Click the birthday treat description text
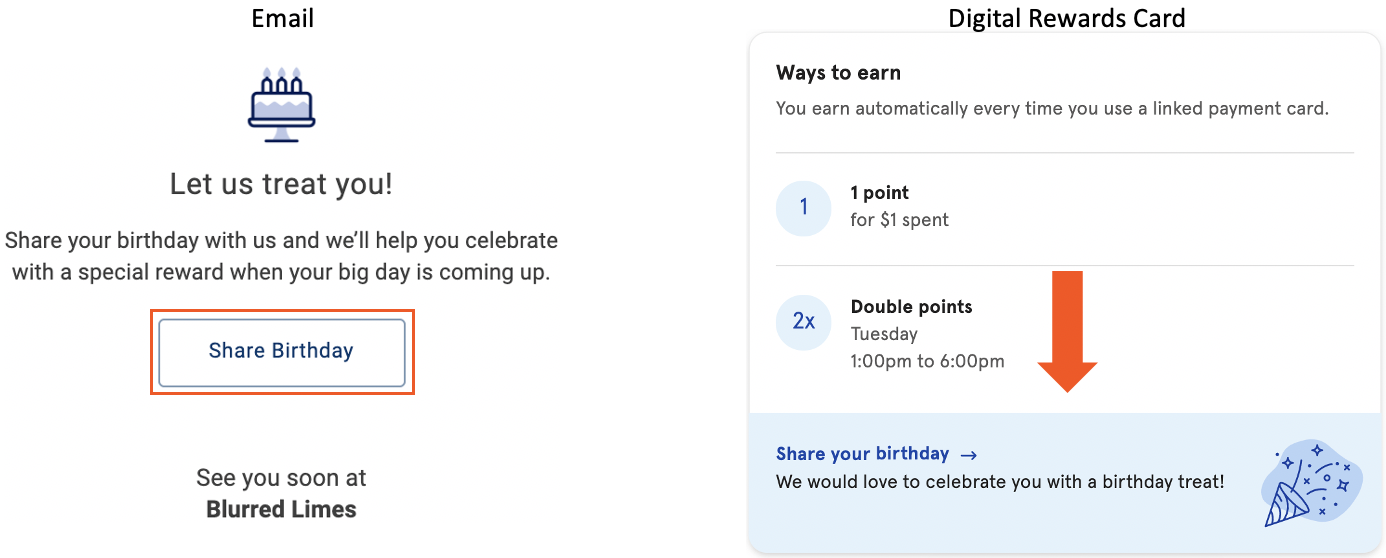Screen dimensions: 1386x558 pos(1000,482)
